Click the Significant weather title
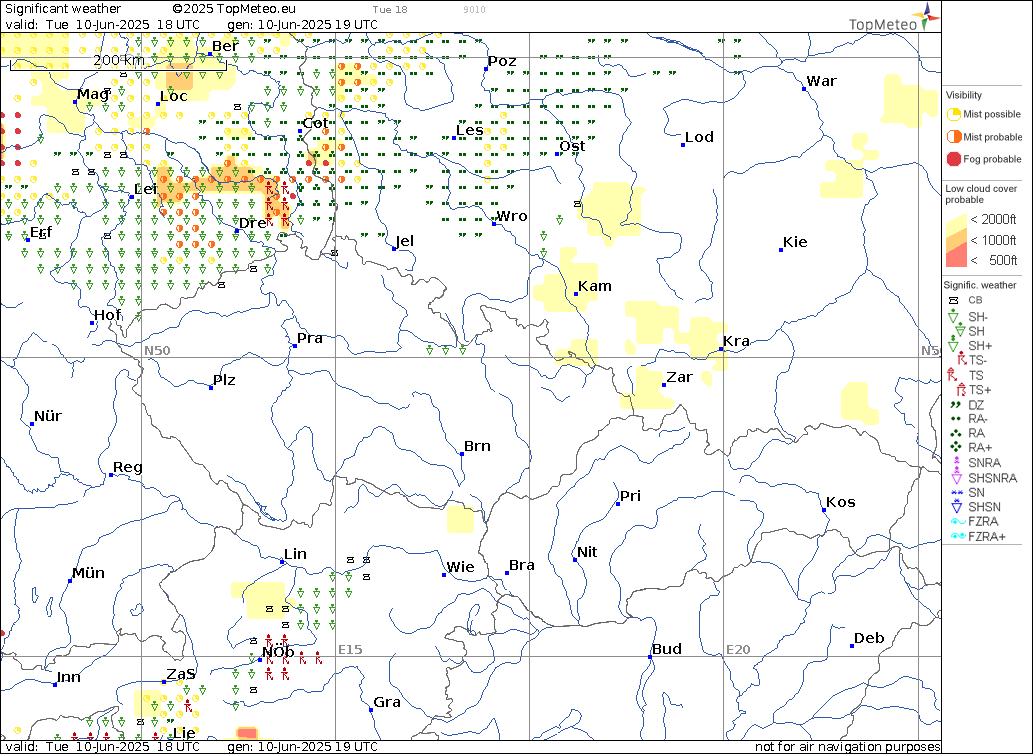The width and height of the screenshot is (1033, 754). (x=63, y=9)
